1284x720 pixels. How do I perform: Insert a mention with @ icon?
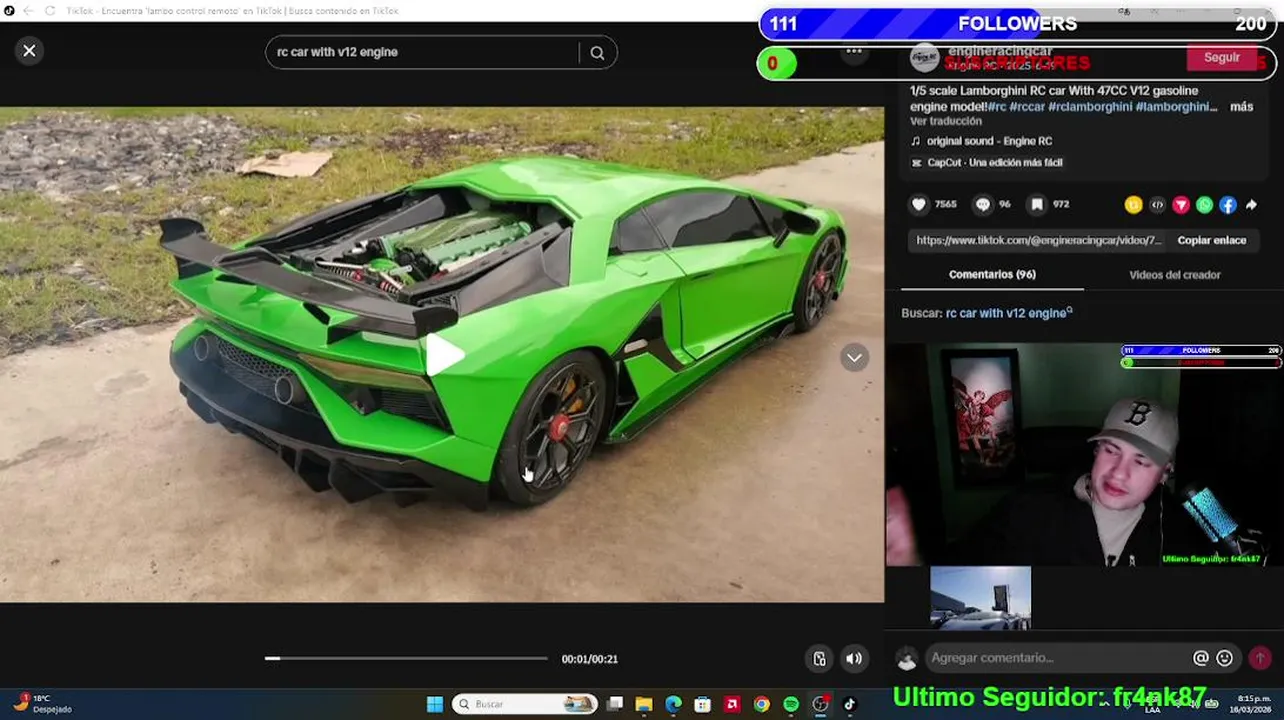(x=1201, y=658)
